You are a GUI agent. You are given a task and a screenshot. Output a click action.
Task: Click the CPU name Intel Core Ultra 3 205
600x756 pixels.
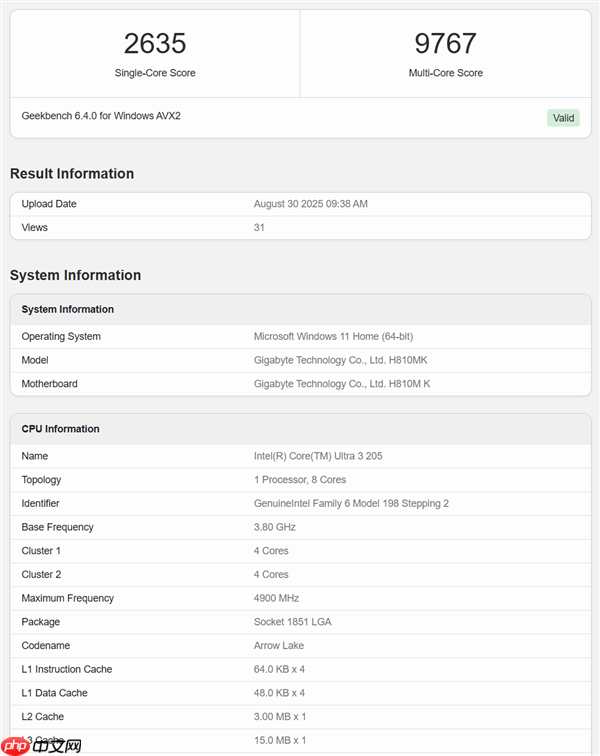coord(318,456)
